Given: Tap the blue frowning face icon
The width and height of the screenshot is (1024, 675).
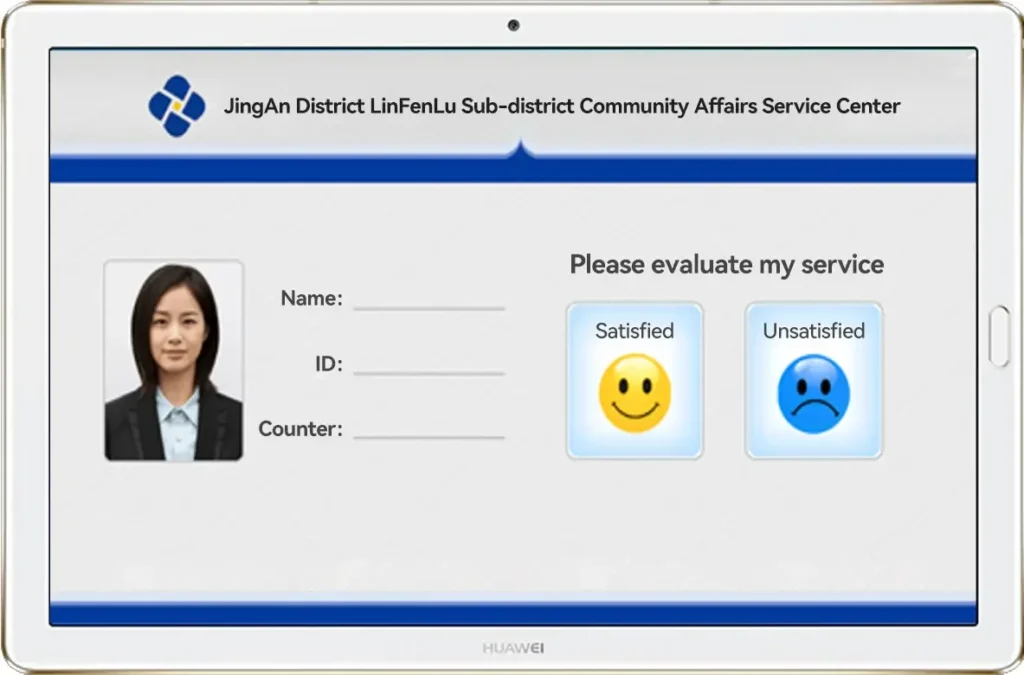Looking at the screenshot, I should [813, 394].
